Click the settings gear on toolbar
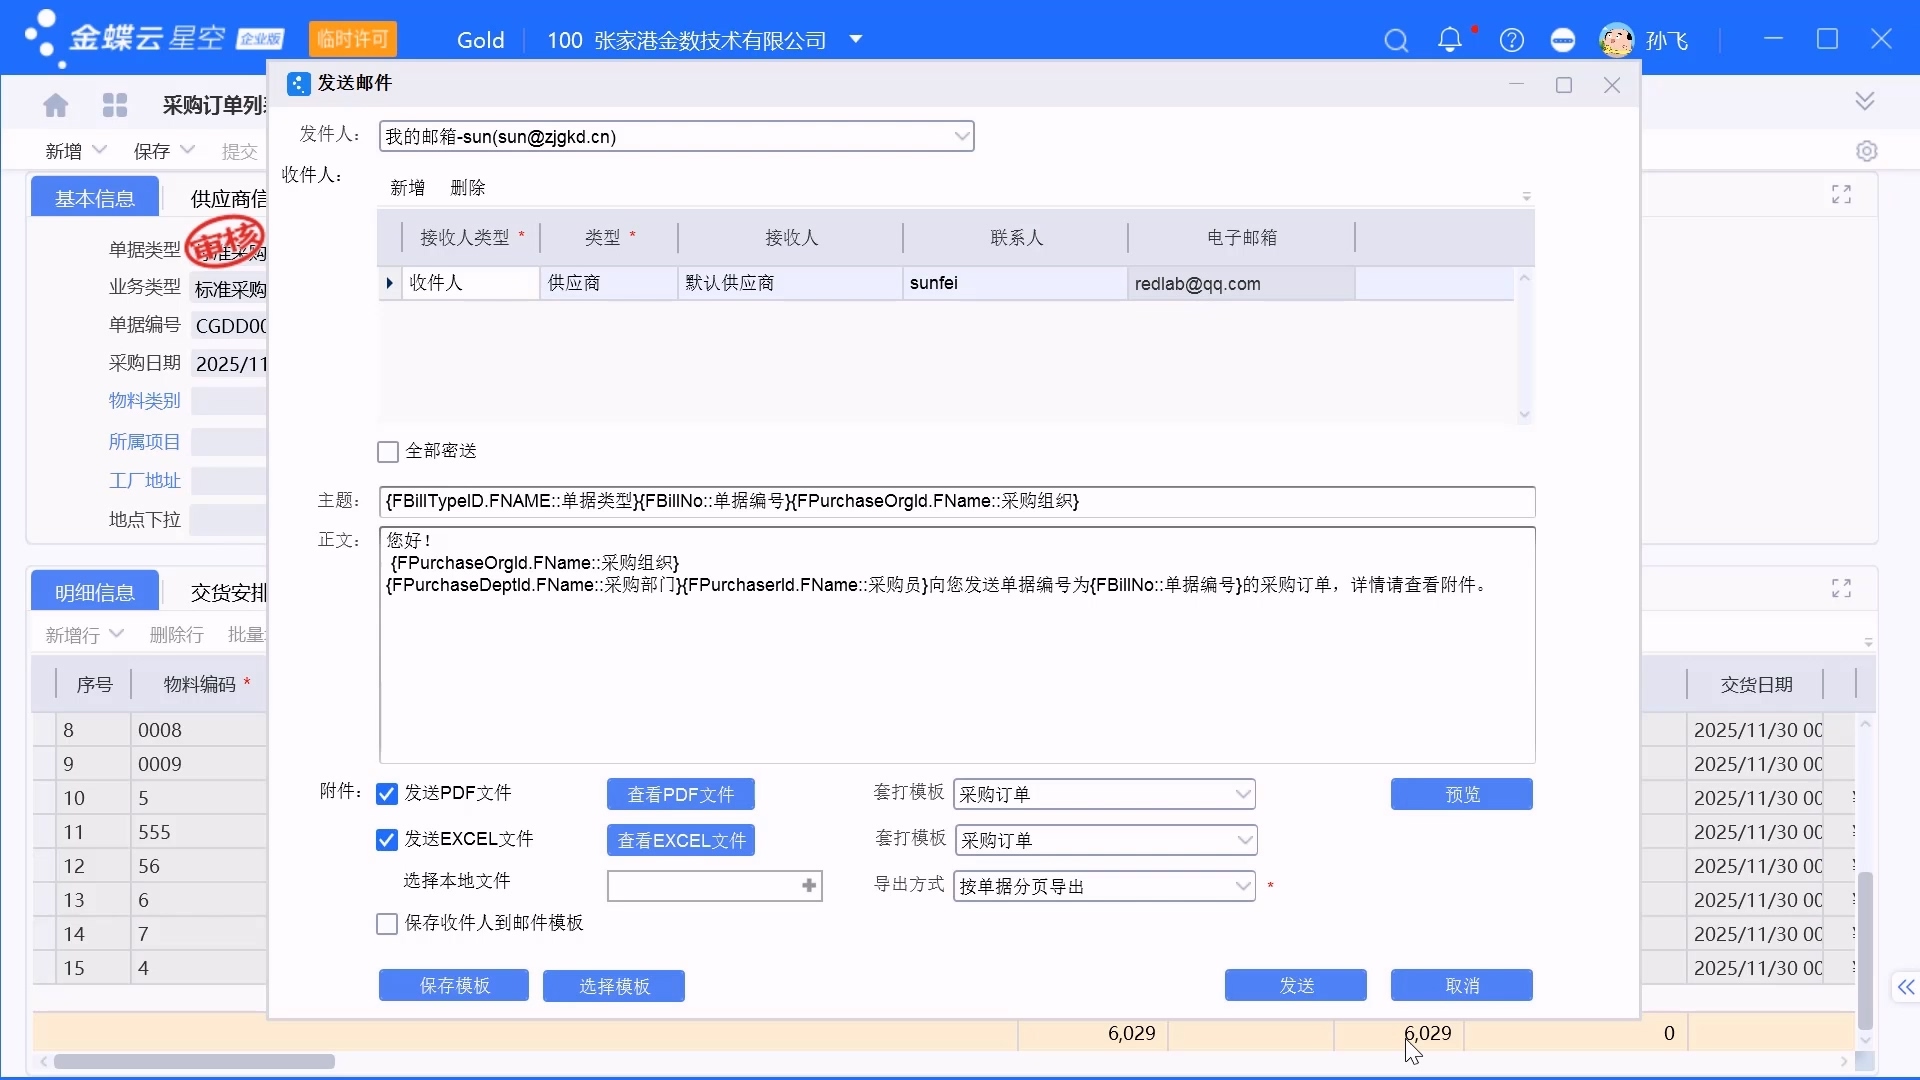This screenshot has height=1080, width=1920. tap(1867, 151)
